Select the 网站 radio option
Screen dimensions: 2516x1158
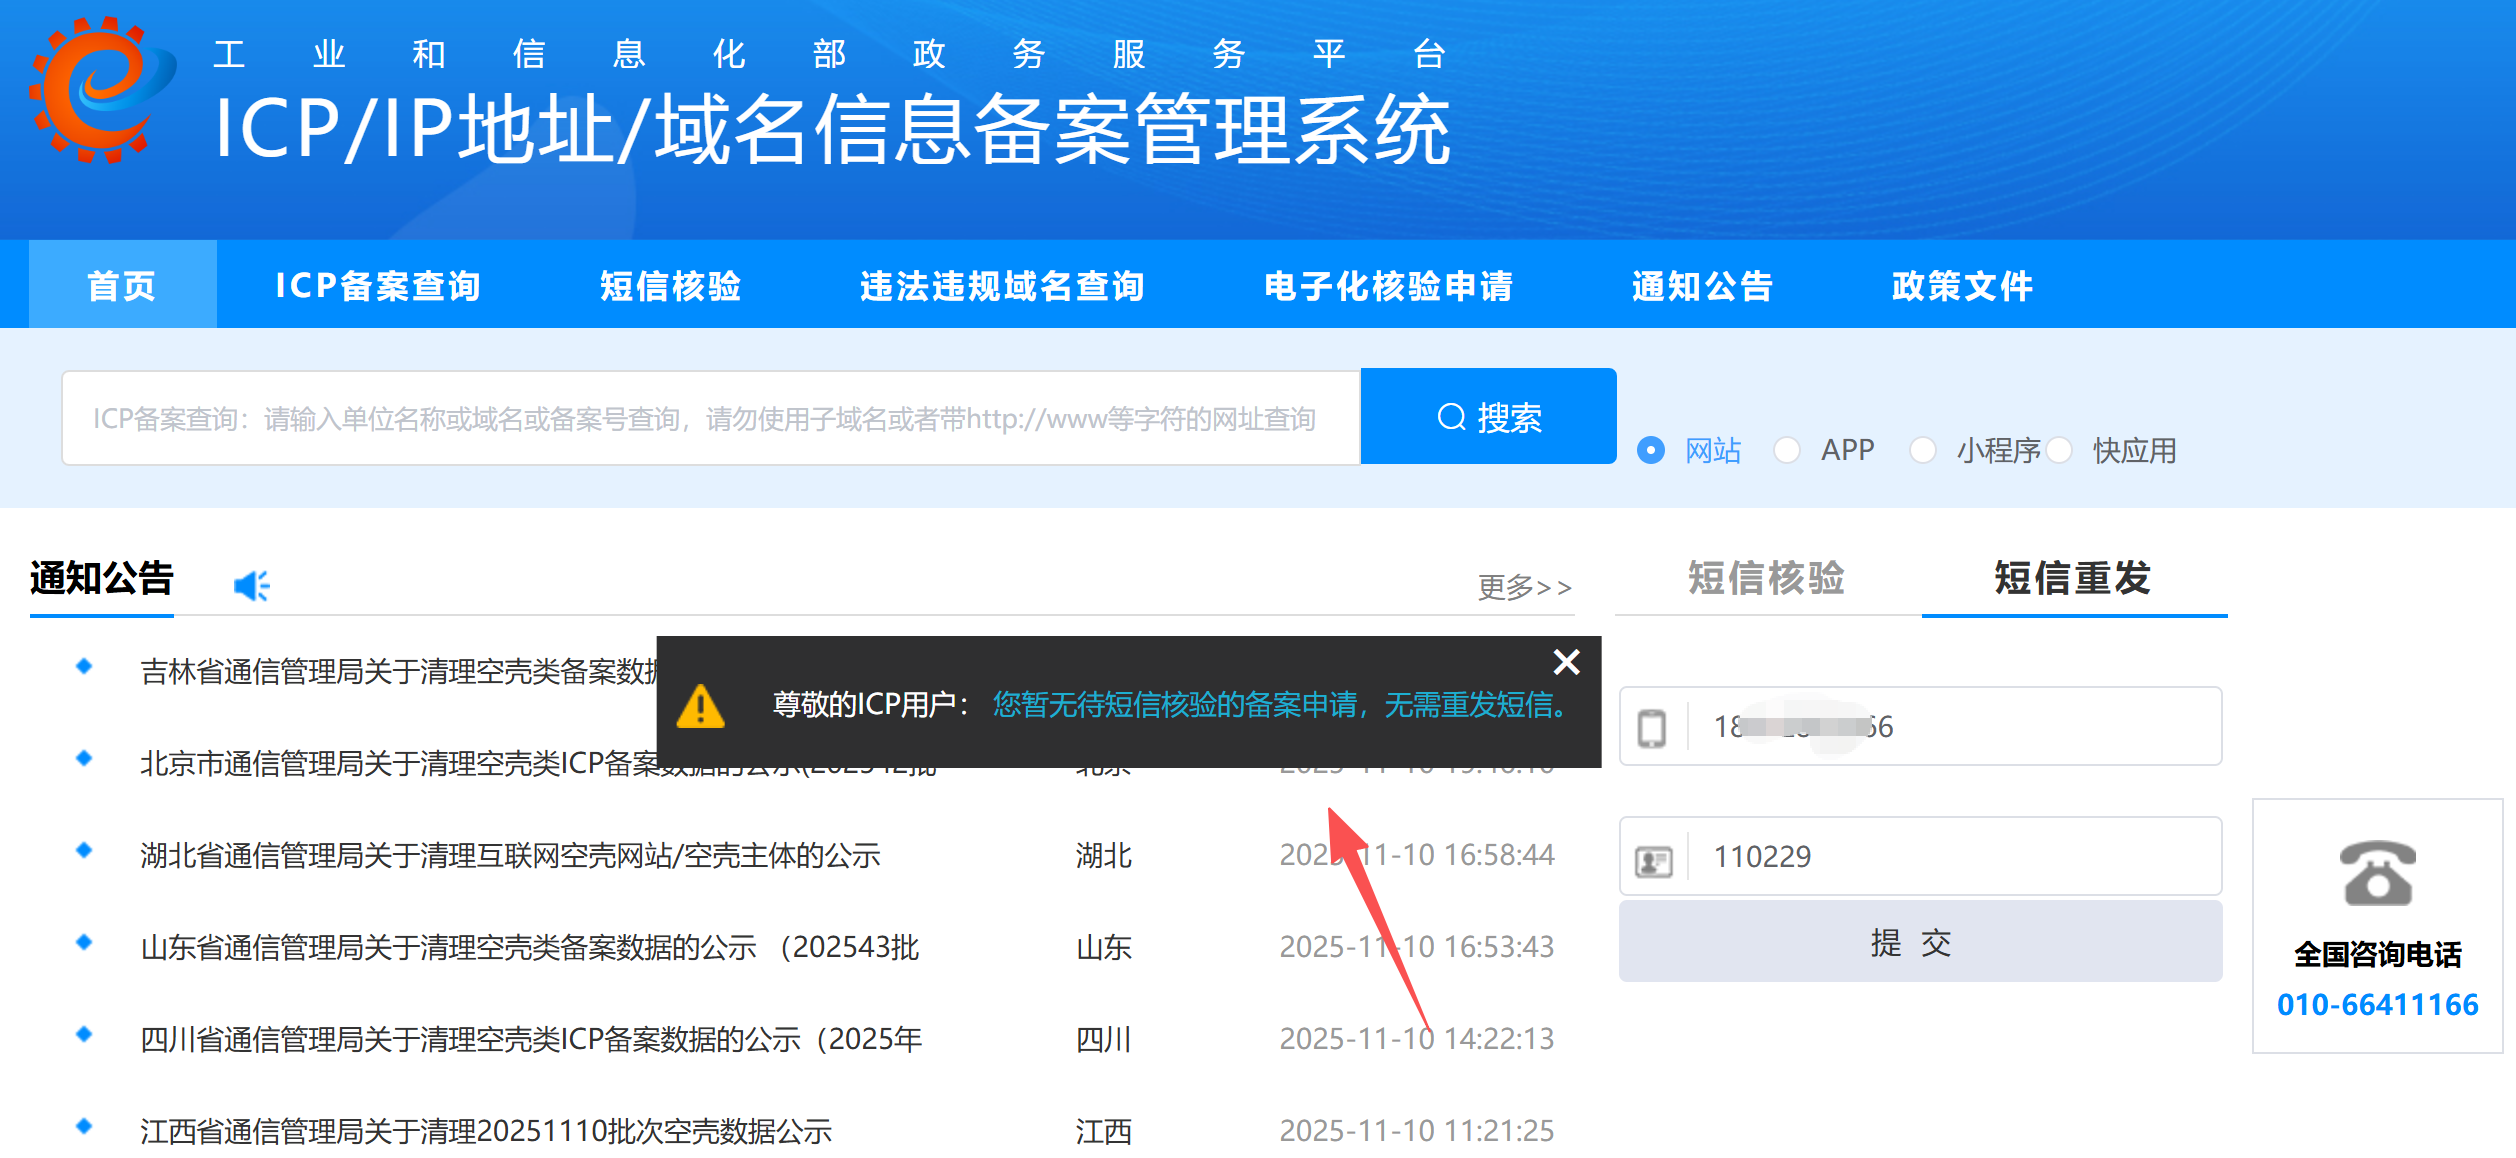tap(1651, 450)
